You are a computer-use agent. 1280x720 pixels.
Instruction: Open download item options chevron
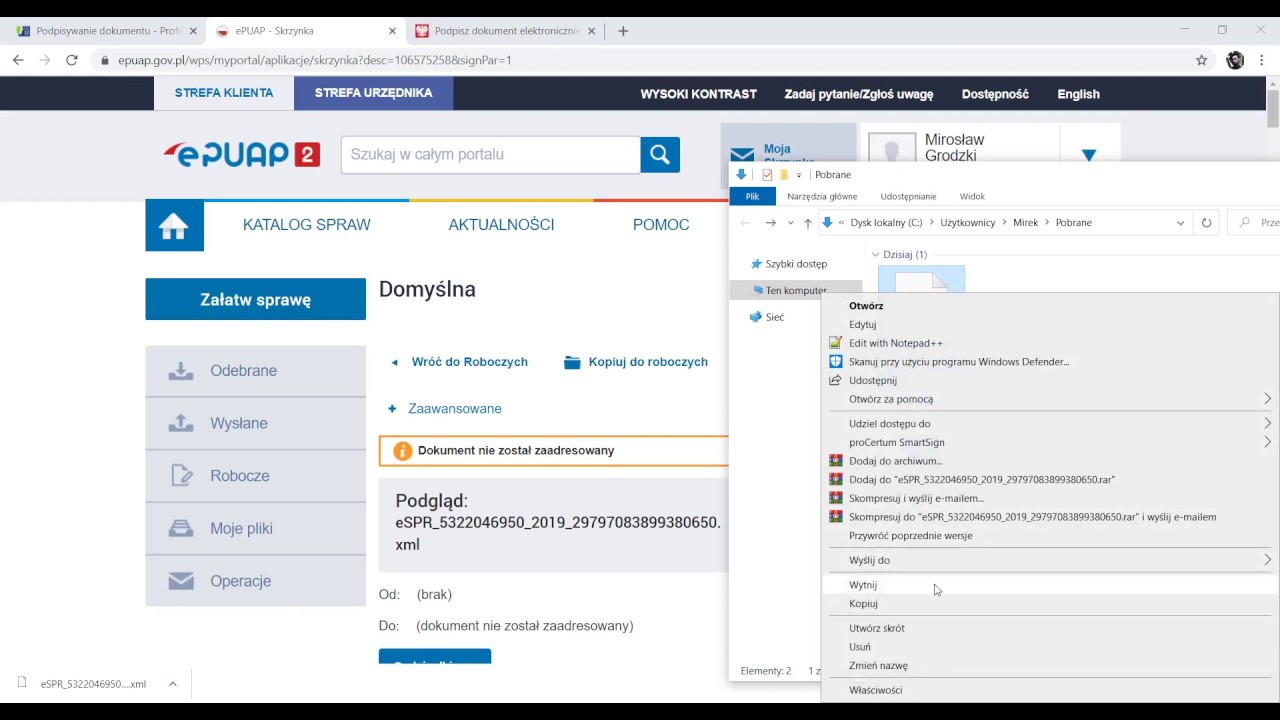pyautogui.click(x=172, y=684)
